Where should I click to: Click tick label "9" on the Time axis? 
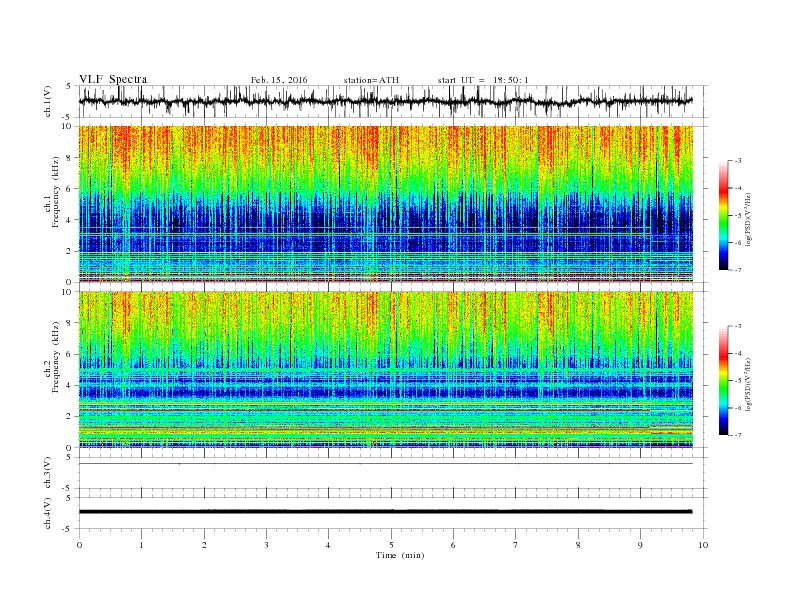click(x=640, y=545)
